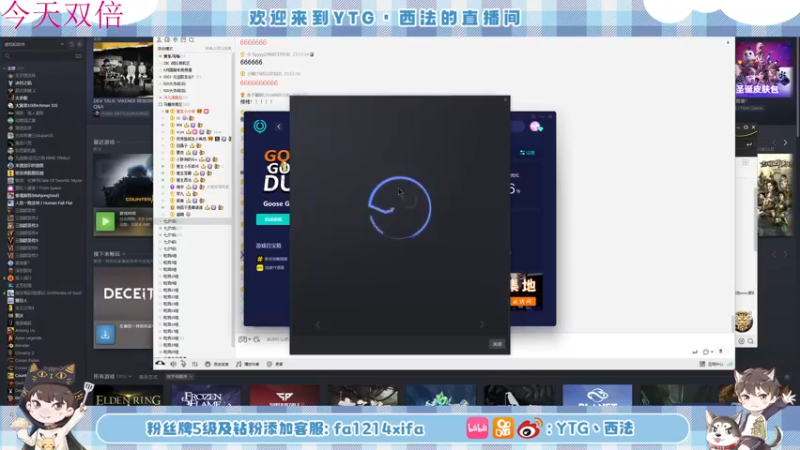The width and height of the screenshot is (800, 450).
Task: Click the teal launch button under Goose Goose Duck
Action: 273,219
